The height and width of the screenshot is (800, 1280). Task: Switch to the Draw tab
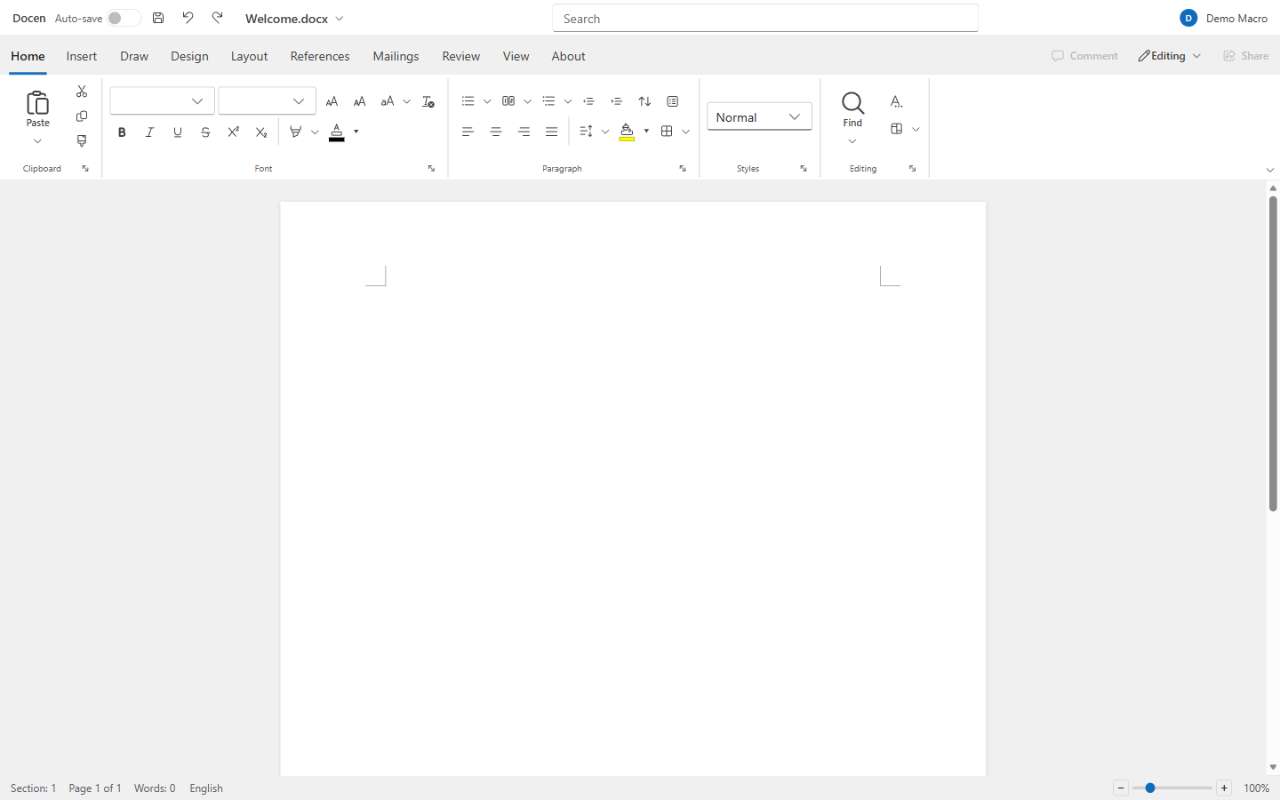pos(134,56)
